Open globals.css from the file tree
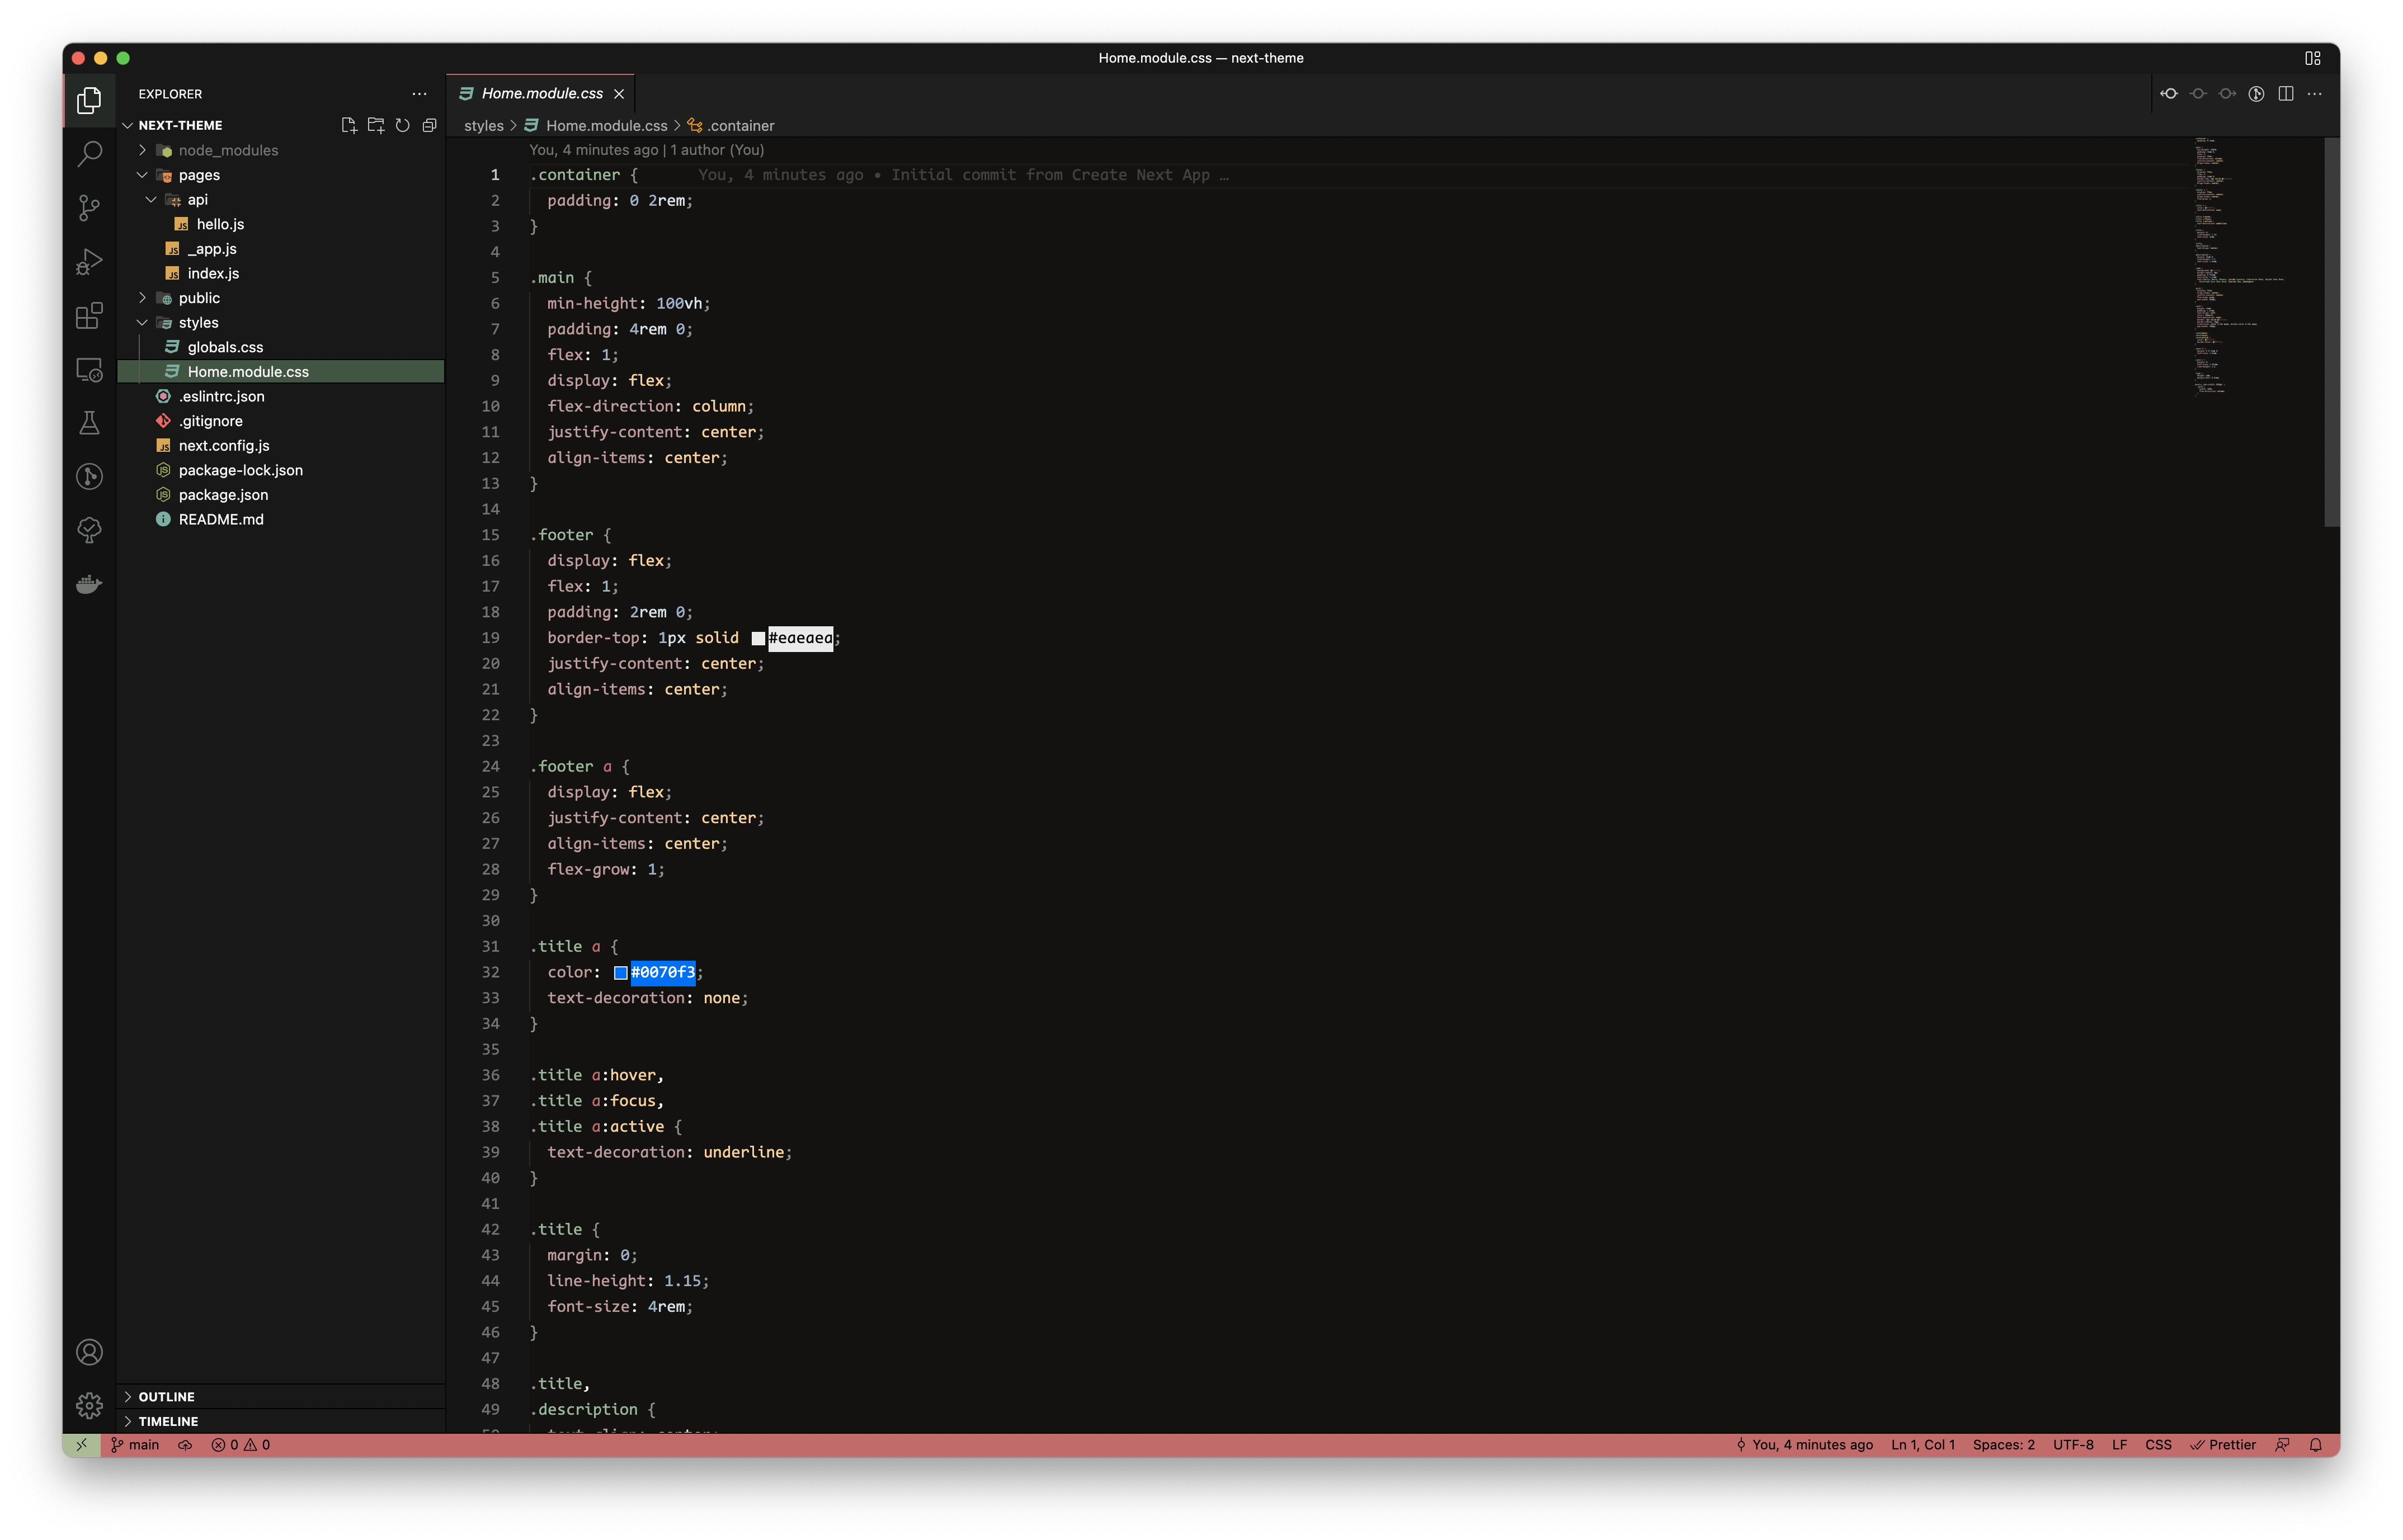This screenshot has height=1540, width=2403. tap(225, 347)
